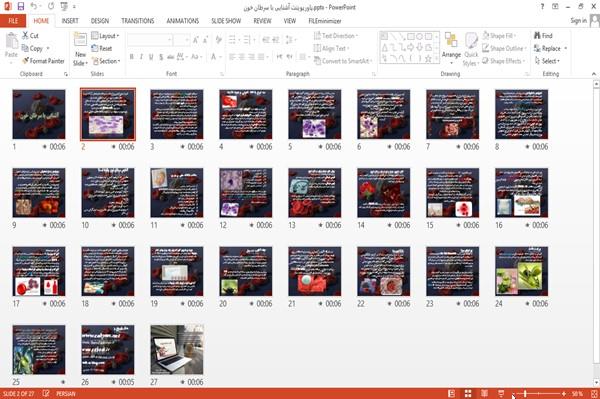Viewport: 600px width, 399px height.
Task: Select slide 27 laptop thumbnail
Action: [x=177, y=350]
